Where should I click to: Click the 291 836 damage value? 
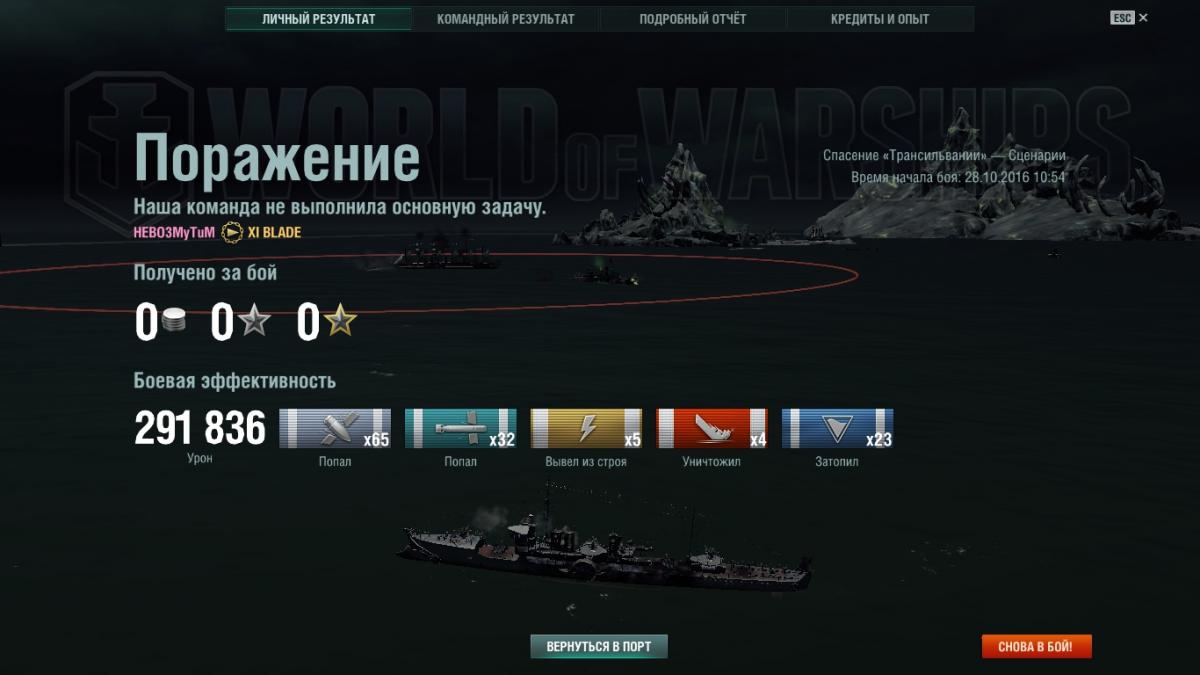200,429
